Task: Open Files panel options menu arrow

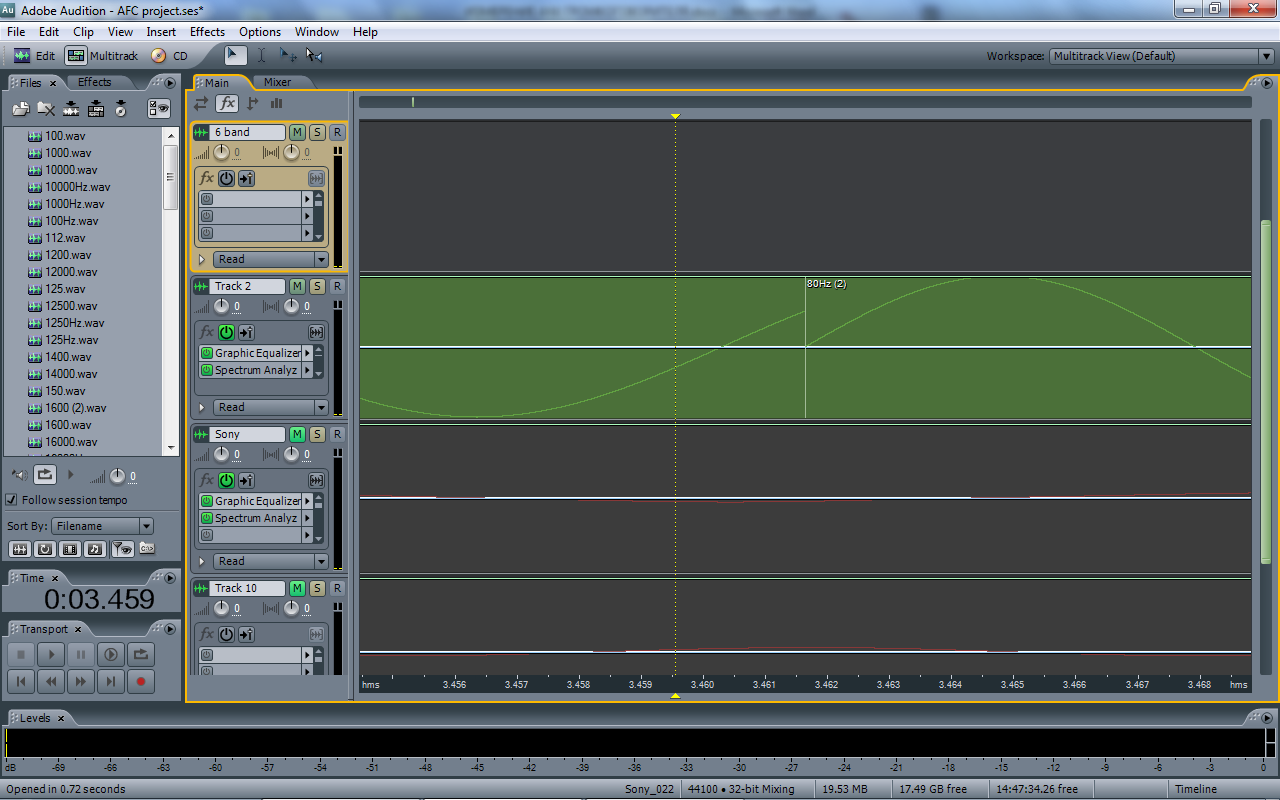Action: pyautogui.click(x=170, y=83)
